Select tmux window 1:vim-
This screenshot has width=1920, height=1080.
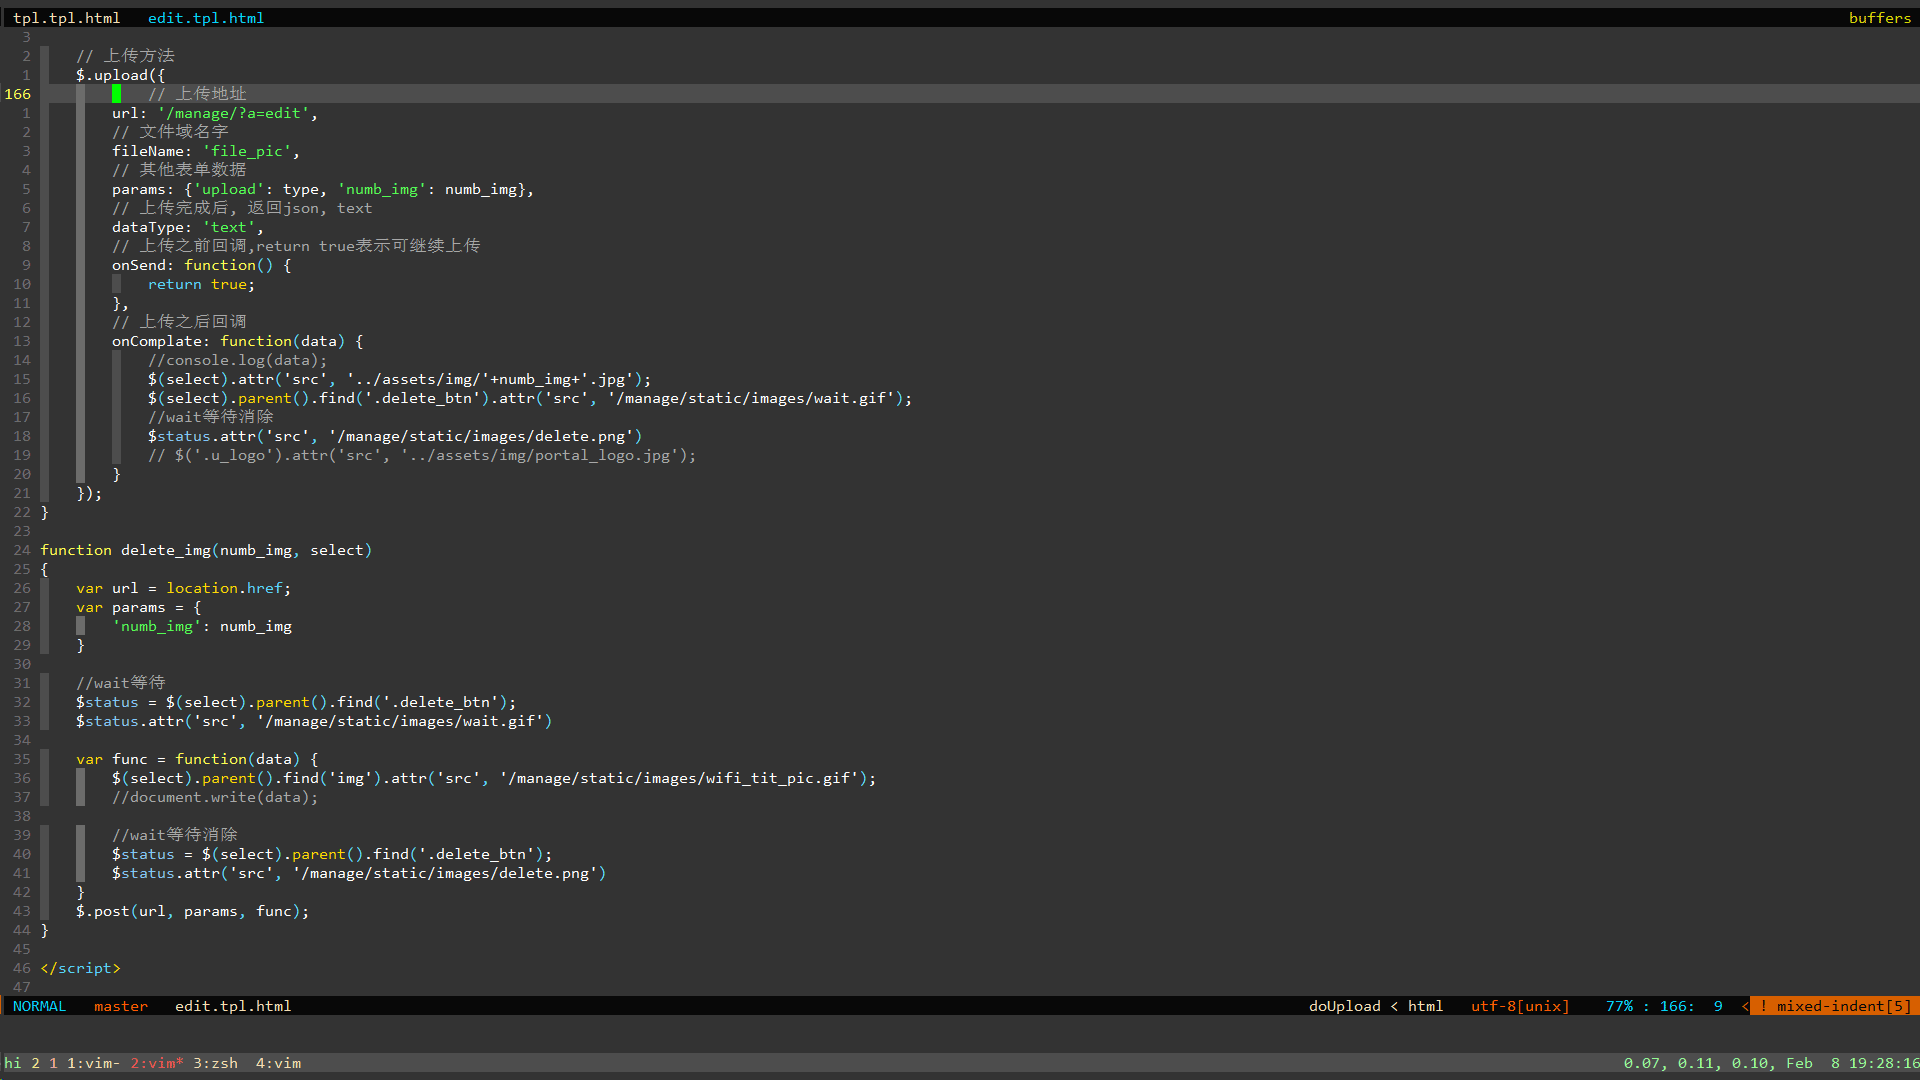pos(93,1063)
